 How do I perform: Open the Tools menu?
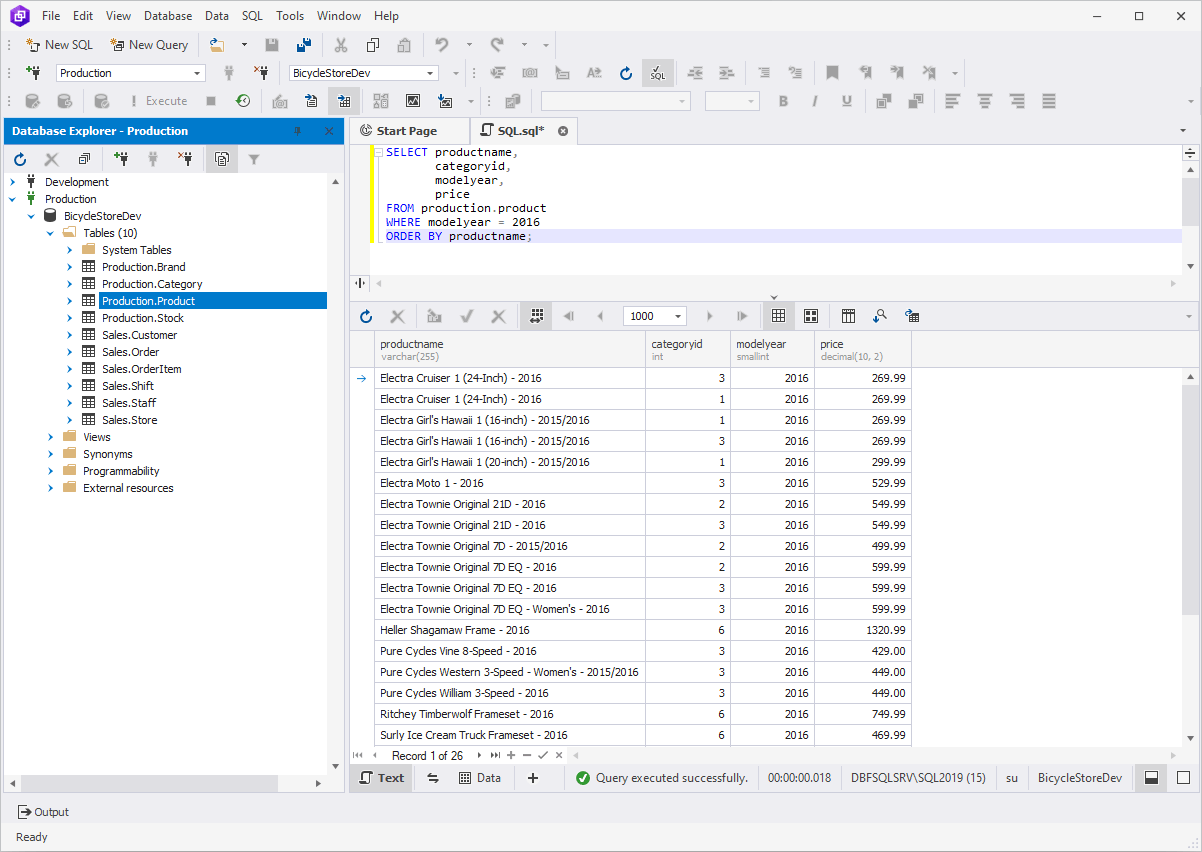point(290,16)
